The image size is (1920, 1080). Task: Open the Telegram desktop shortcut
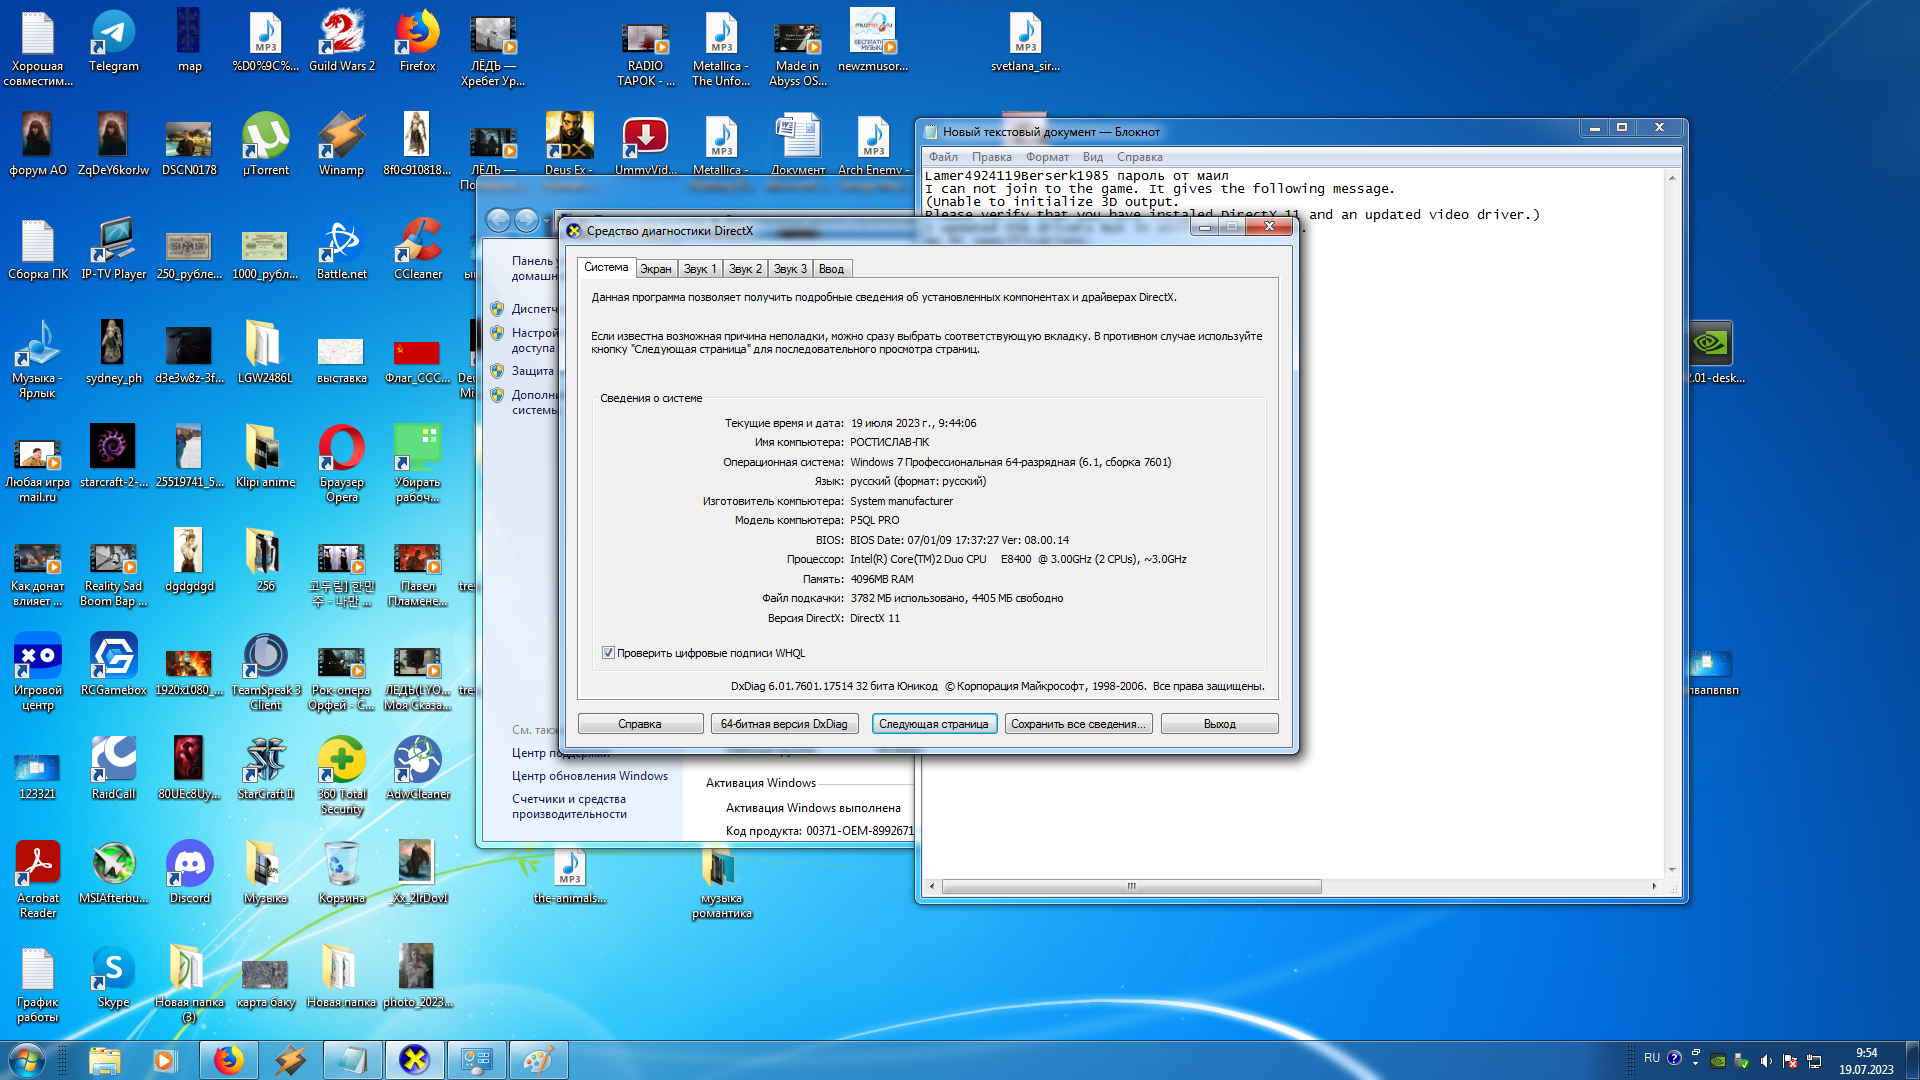click(113, 42)
